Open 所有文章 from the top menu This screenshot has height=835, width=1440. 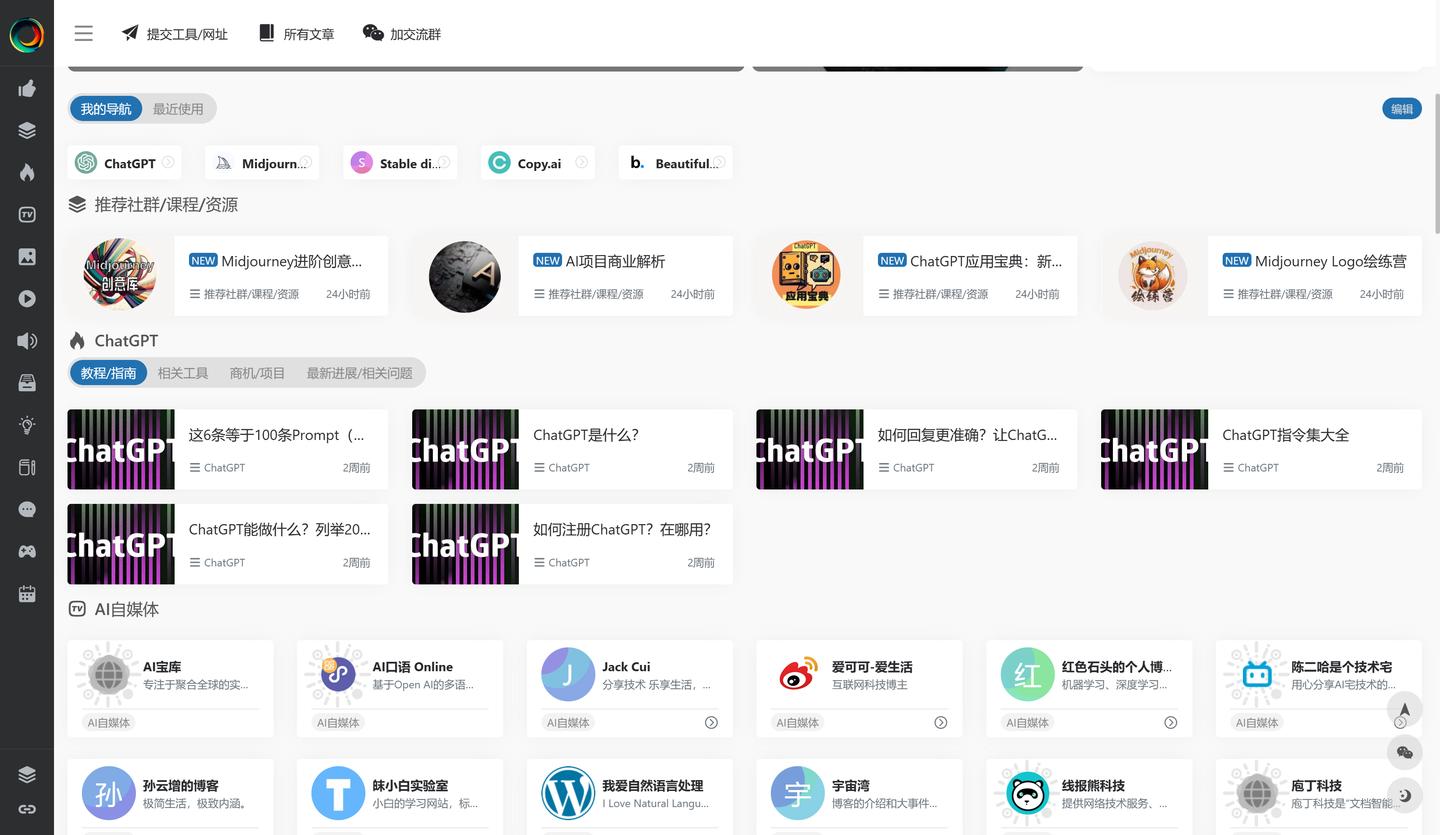point(296,33)
